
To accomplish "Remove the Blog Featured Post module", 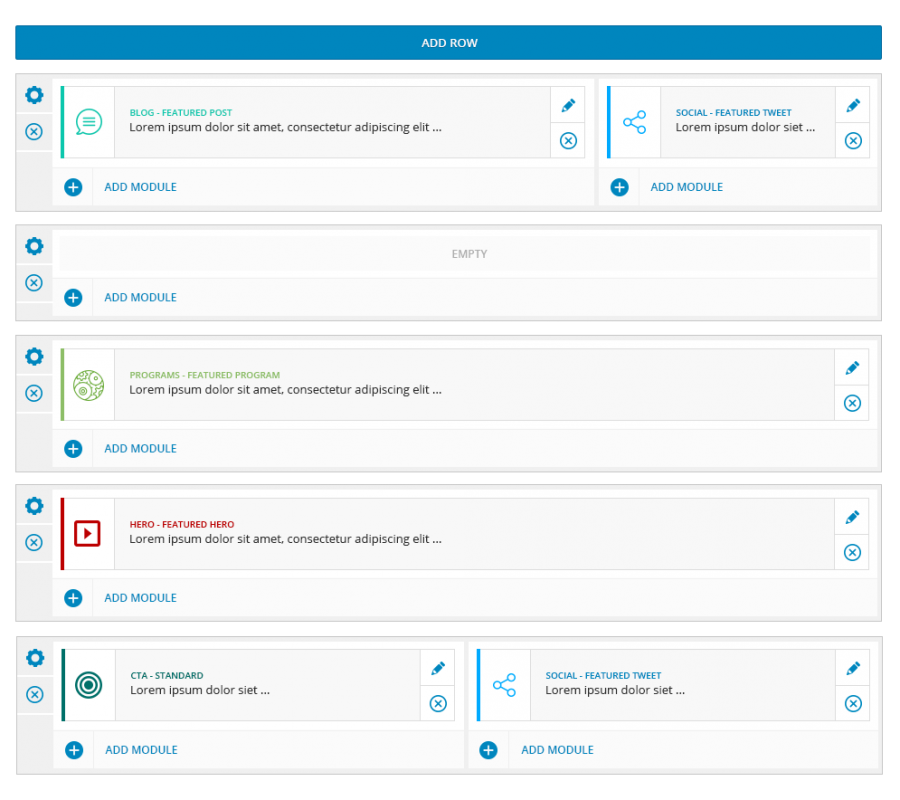I will 568,141.
